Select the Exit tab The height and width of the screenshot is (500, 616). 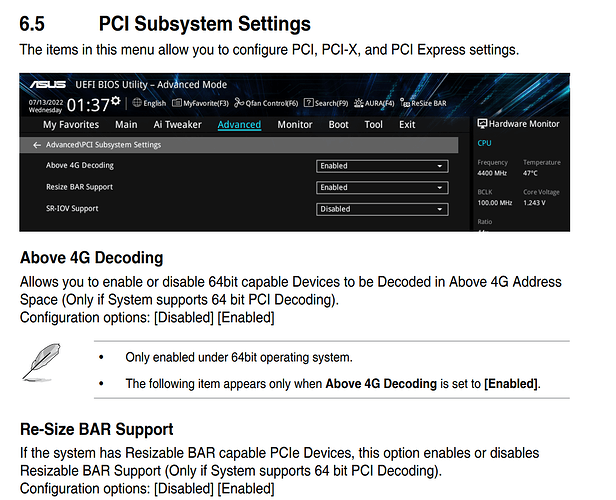pos(407,125)
